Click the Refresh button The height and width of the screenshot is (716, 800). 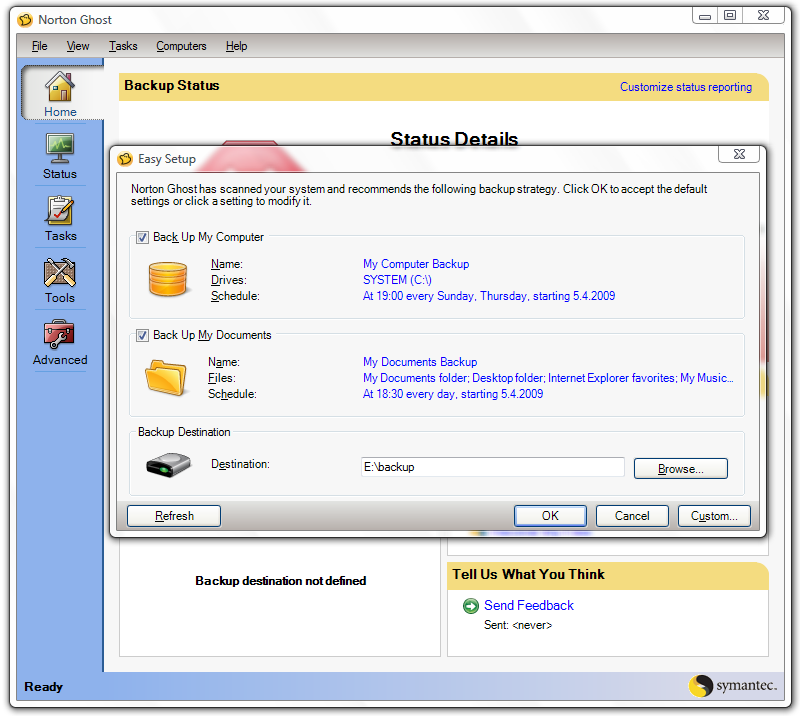tap(174, 516)
